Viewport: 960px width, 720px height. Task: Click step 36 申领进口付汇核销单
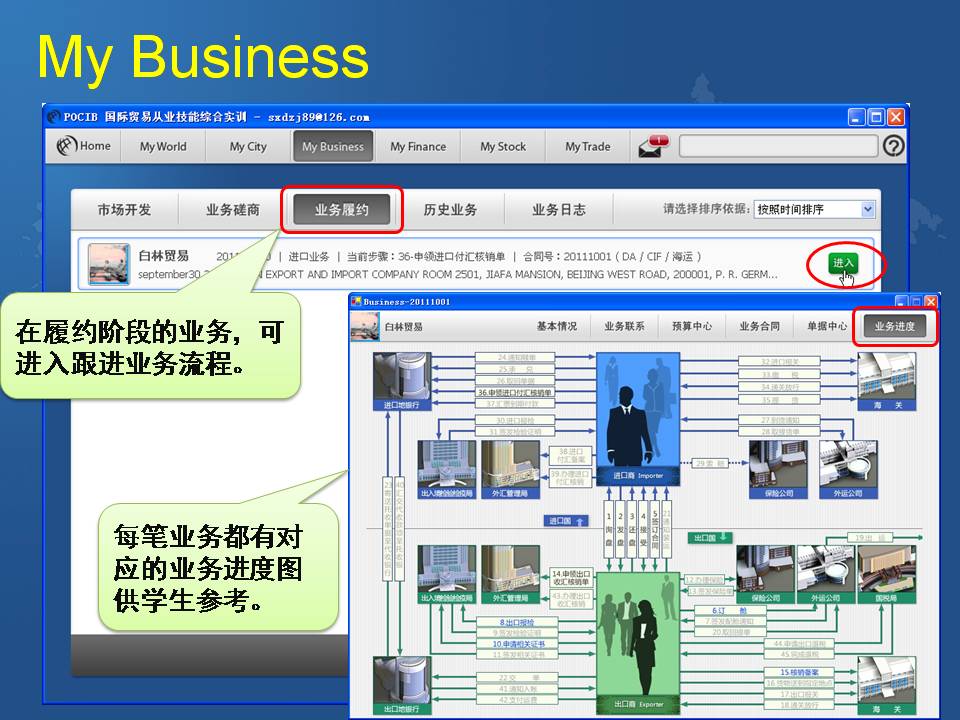point(515,393)
